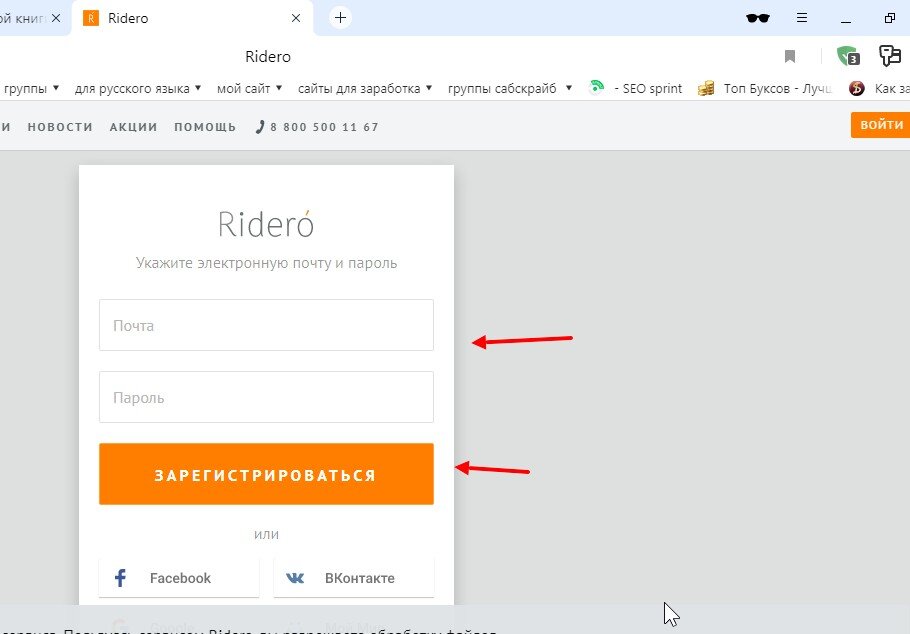Click the Facebook f icon
The width and height of the screenshot is (910, 634).
click(120, 578)
